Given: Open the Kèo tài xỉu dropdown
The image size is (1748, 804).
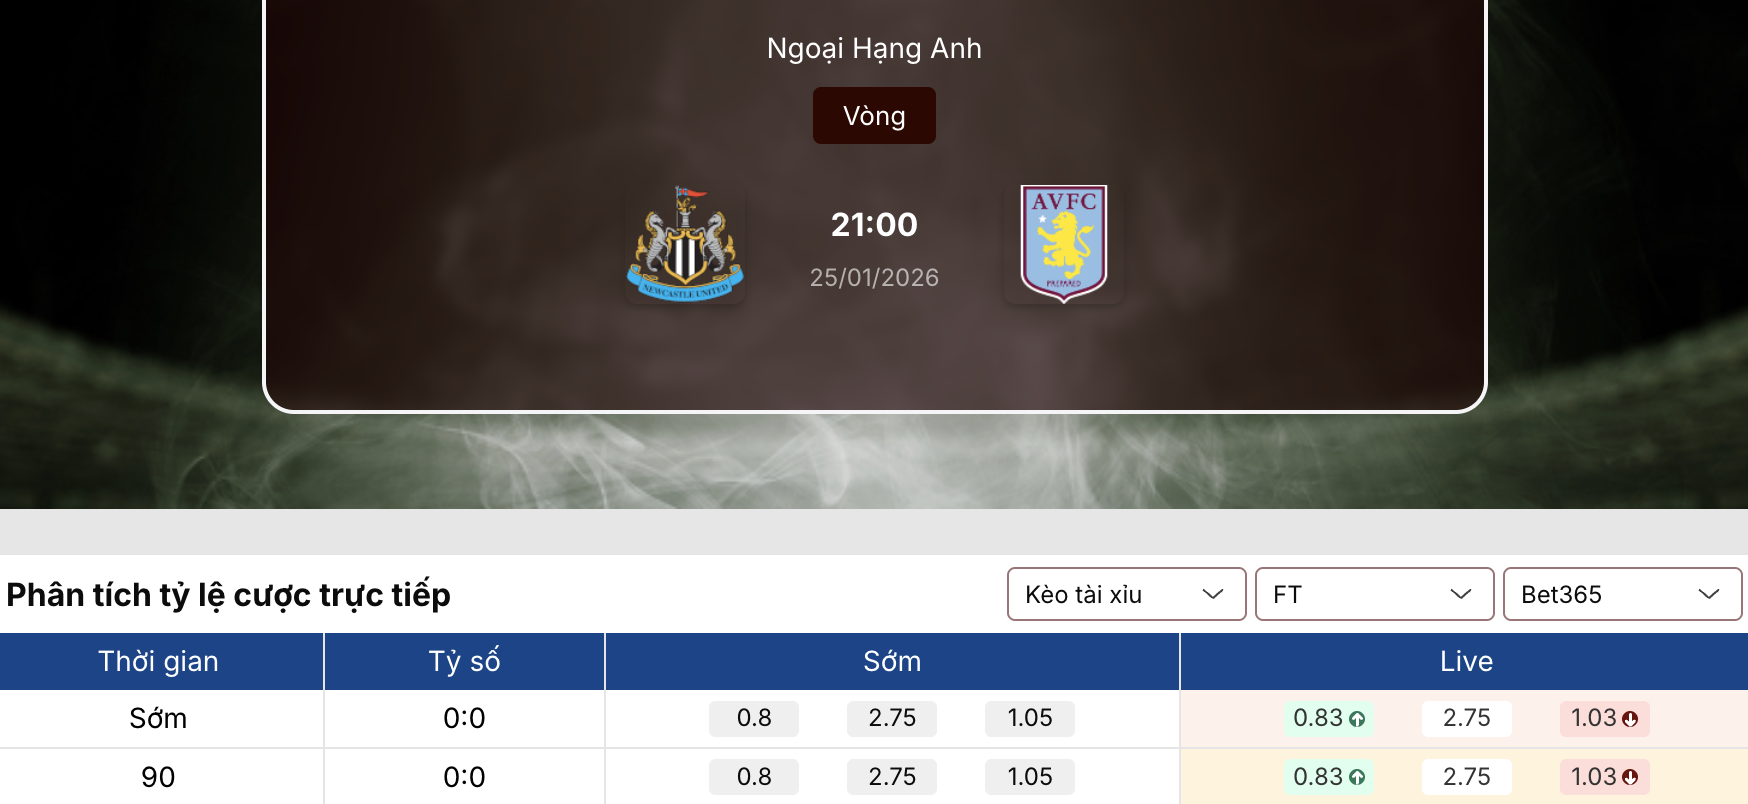Looking at the screenshot, I should click(1126, 594).
